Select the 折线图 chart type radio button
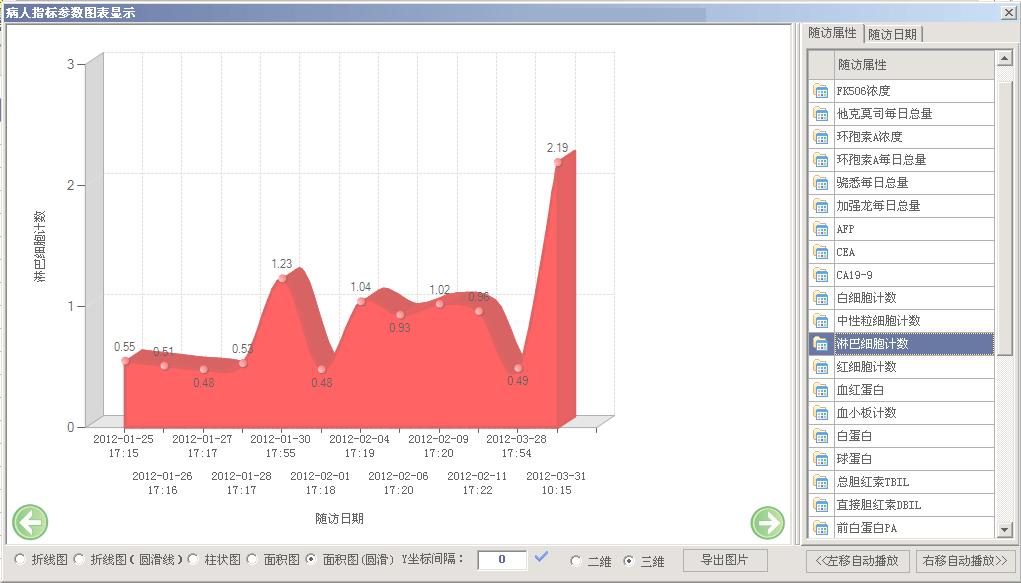1021x583 pixels. coord(21,560)
